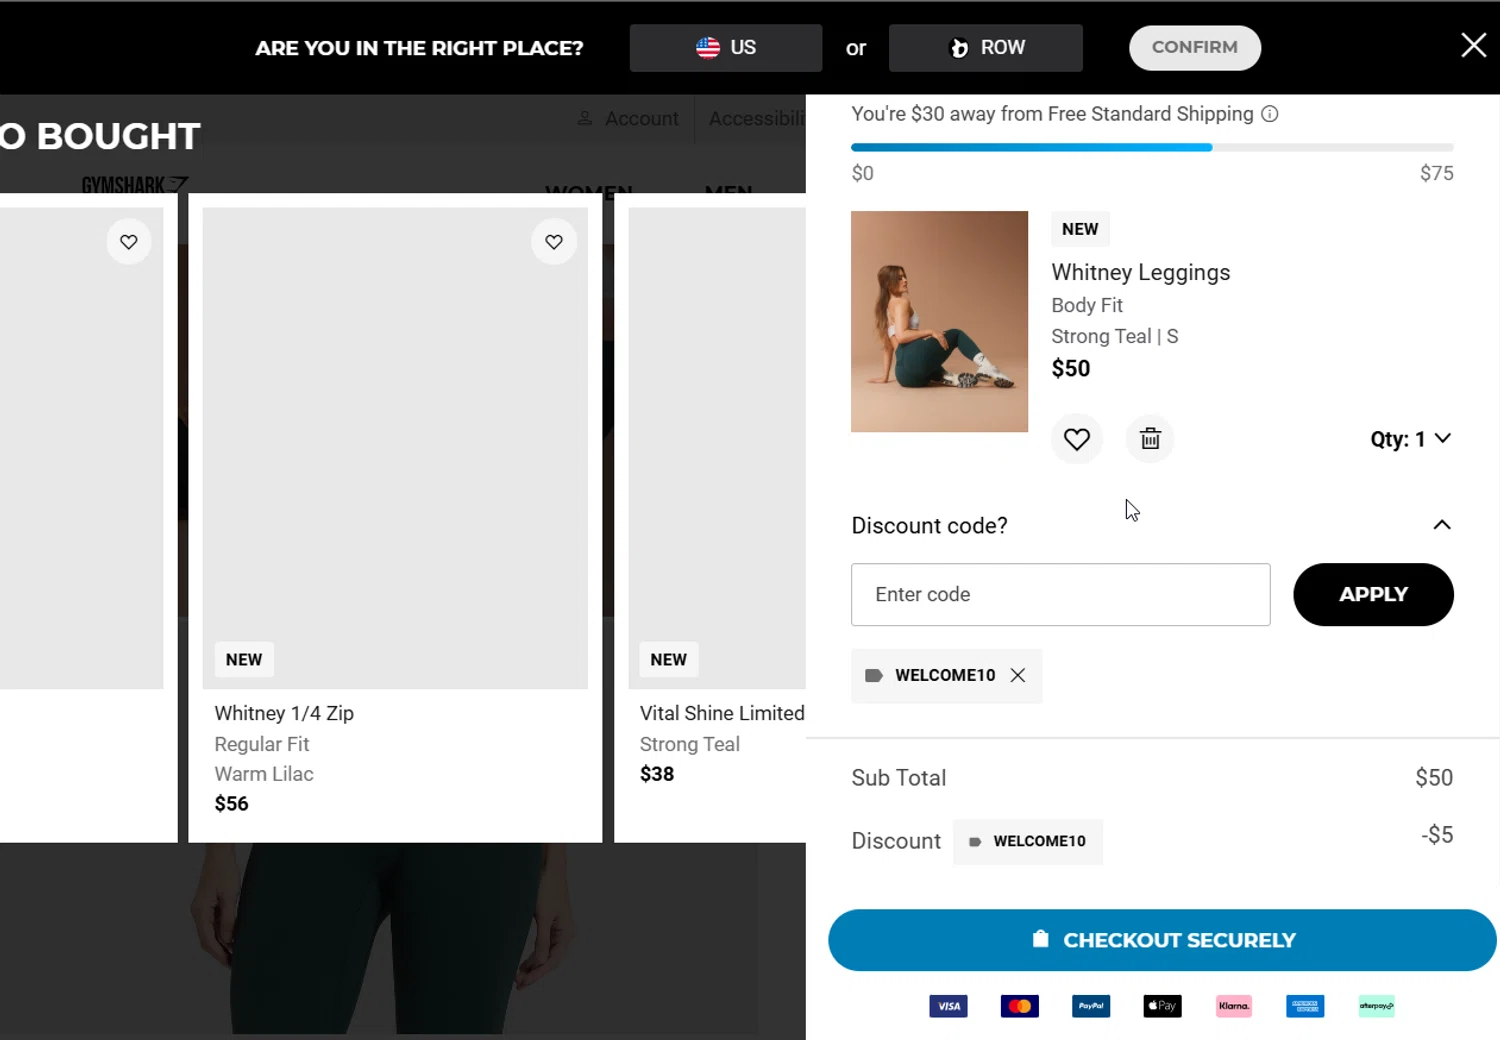Save Whitney Leggings to wishlist
1500x1040 pixels.
coord(1076,439)
